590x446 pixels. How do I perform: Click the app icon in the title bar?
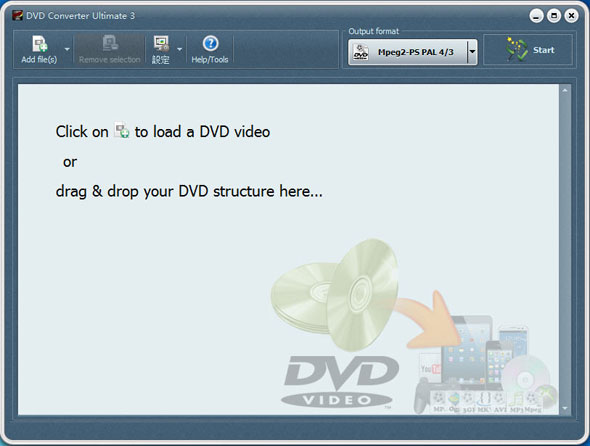(17, 15)
